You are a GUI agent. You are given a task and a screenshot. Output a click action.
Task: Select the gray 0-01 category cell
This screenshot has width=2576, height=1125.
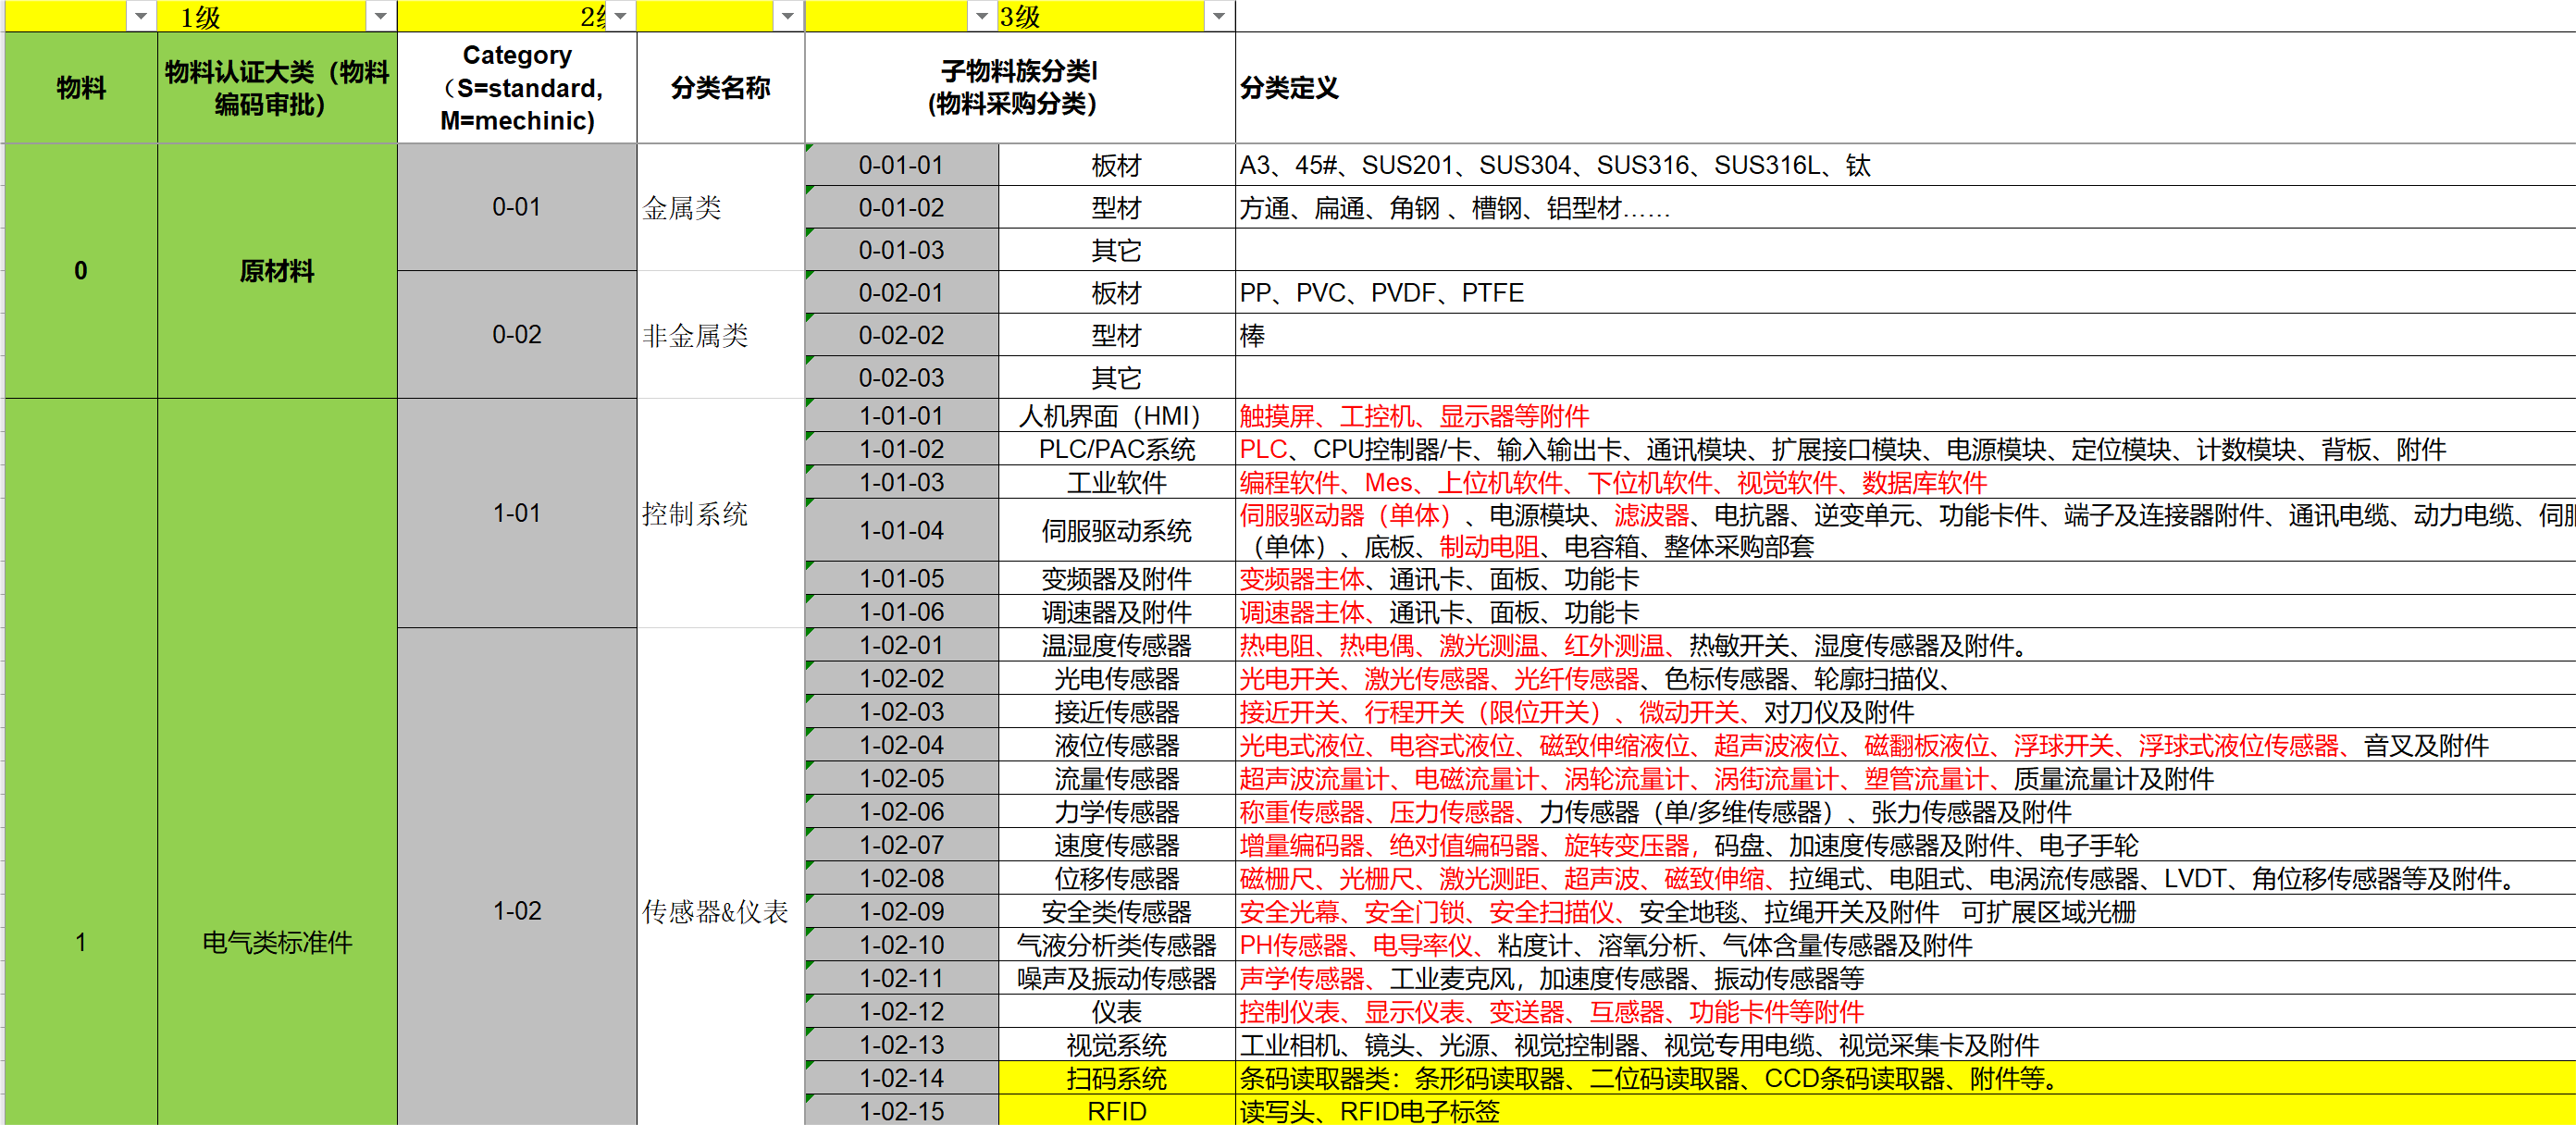pyautogui.click(x=516, y=207)
